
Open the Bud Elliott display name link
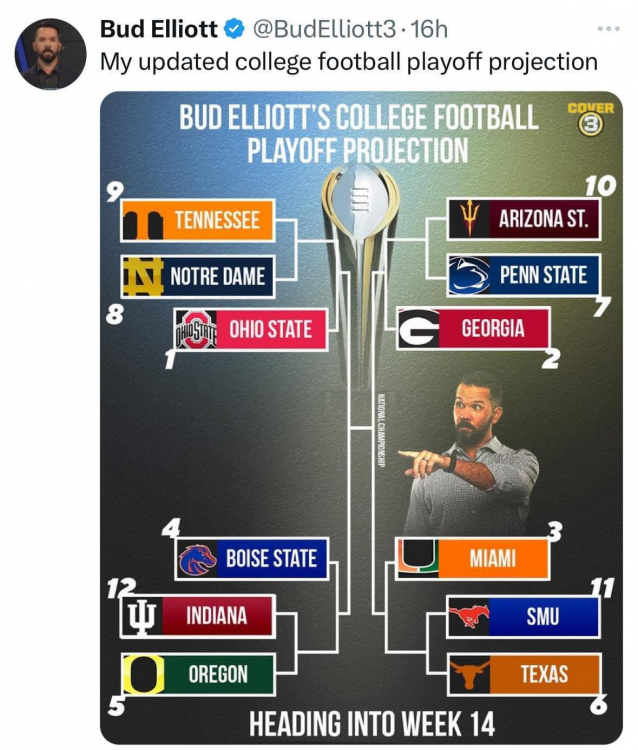click(158, 31)
